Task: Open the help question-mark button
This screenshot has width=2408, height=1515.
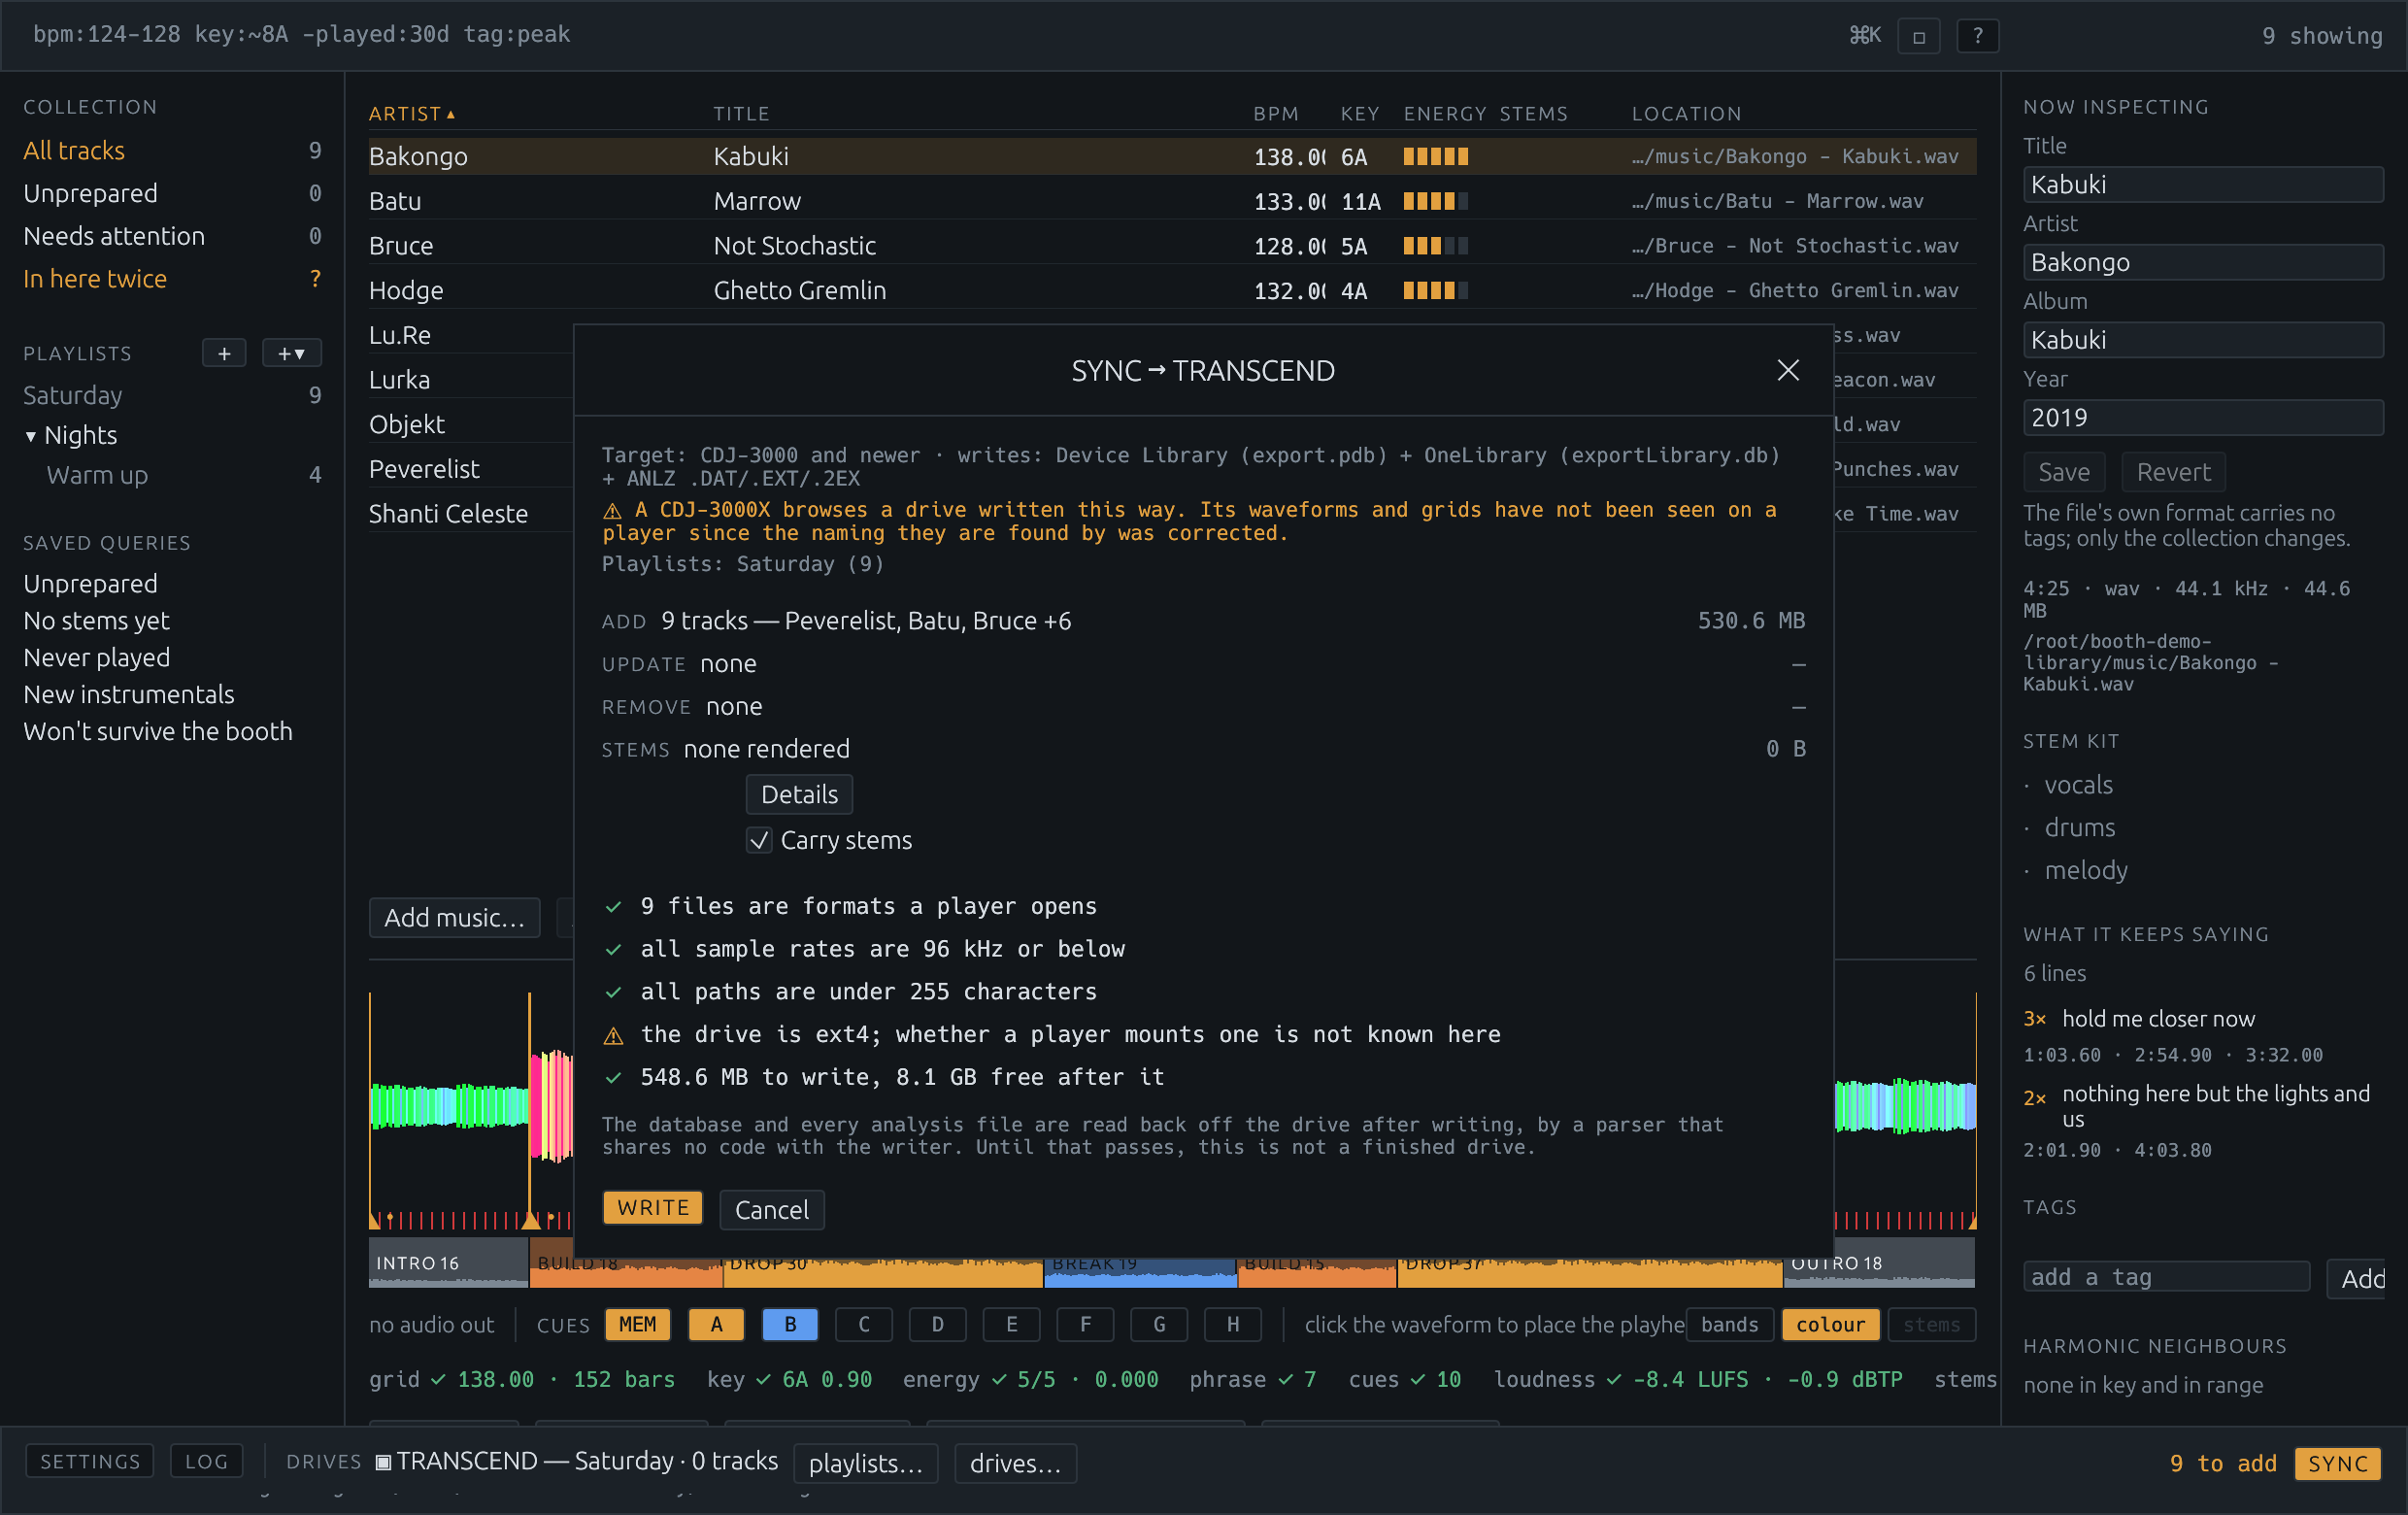Action: tap(1977, 36)
